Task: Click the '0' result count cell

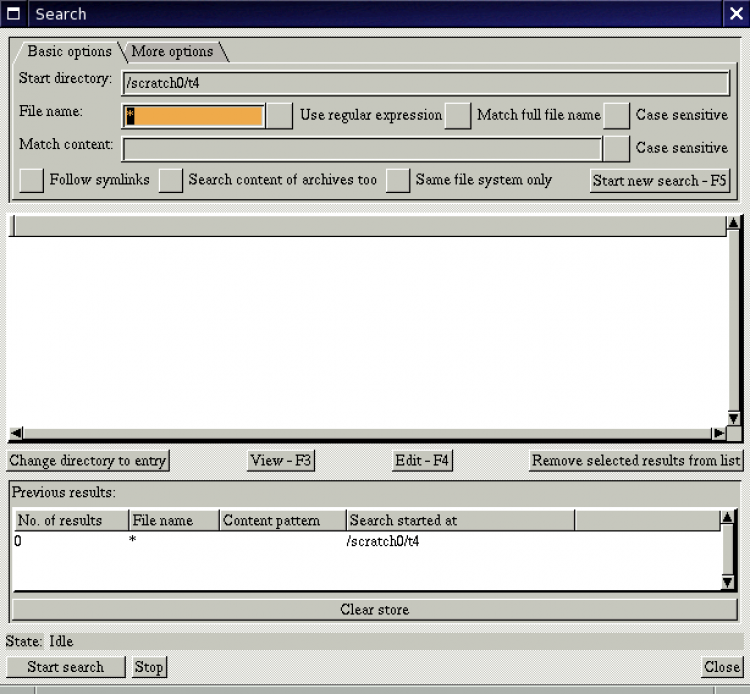Action: (18, 541)
